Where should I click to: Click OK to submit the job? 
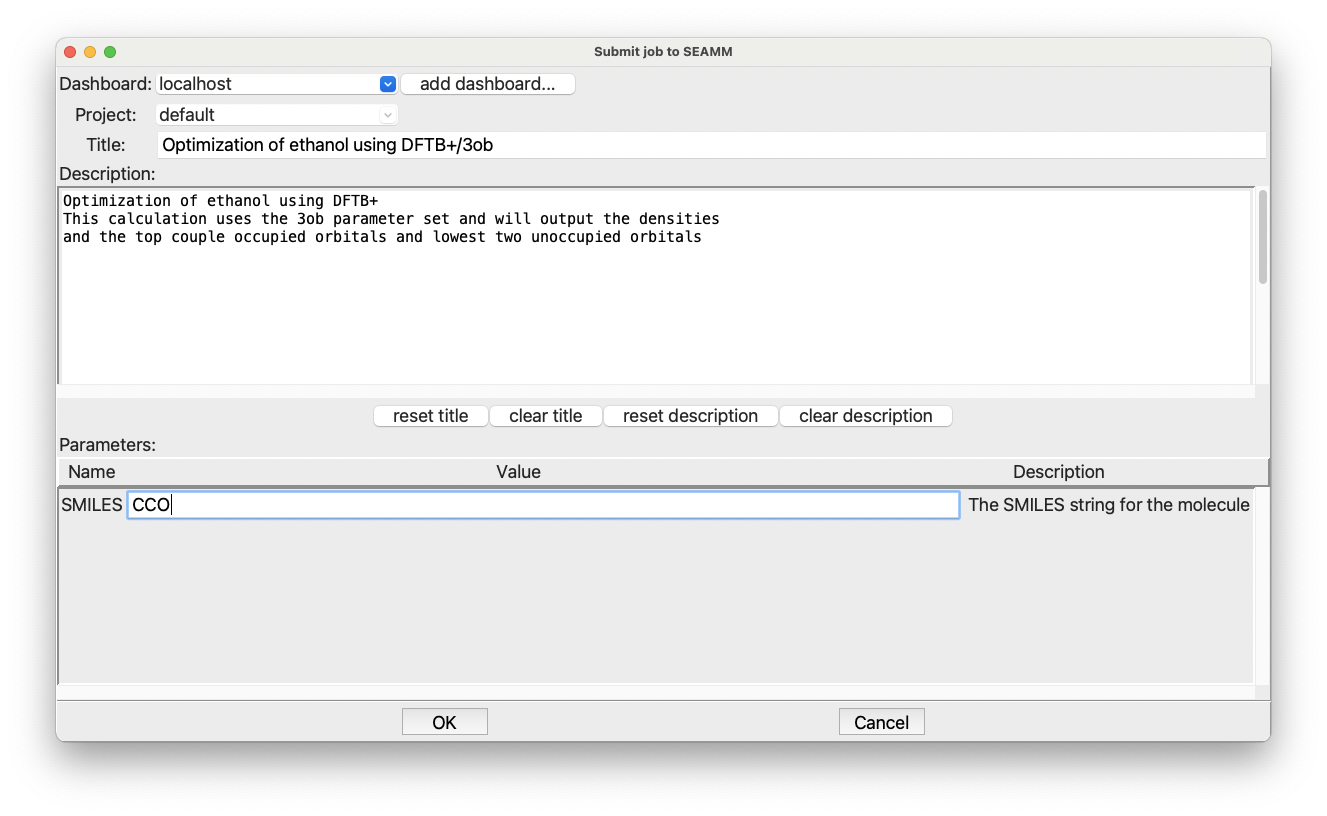tap(445, 722)
